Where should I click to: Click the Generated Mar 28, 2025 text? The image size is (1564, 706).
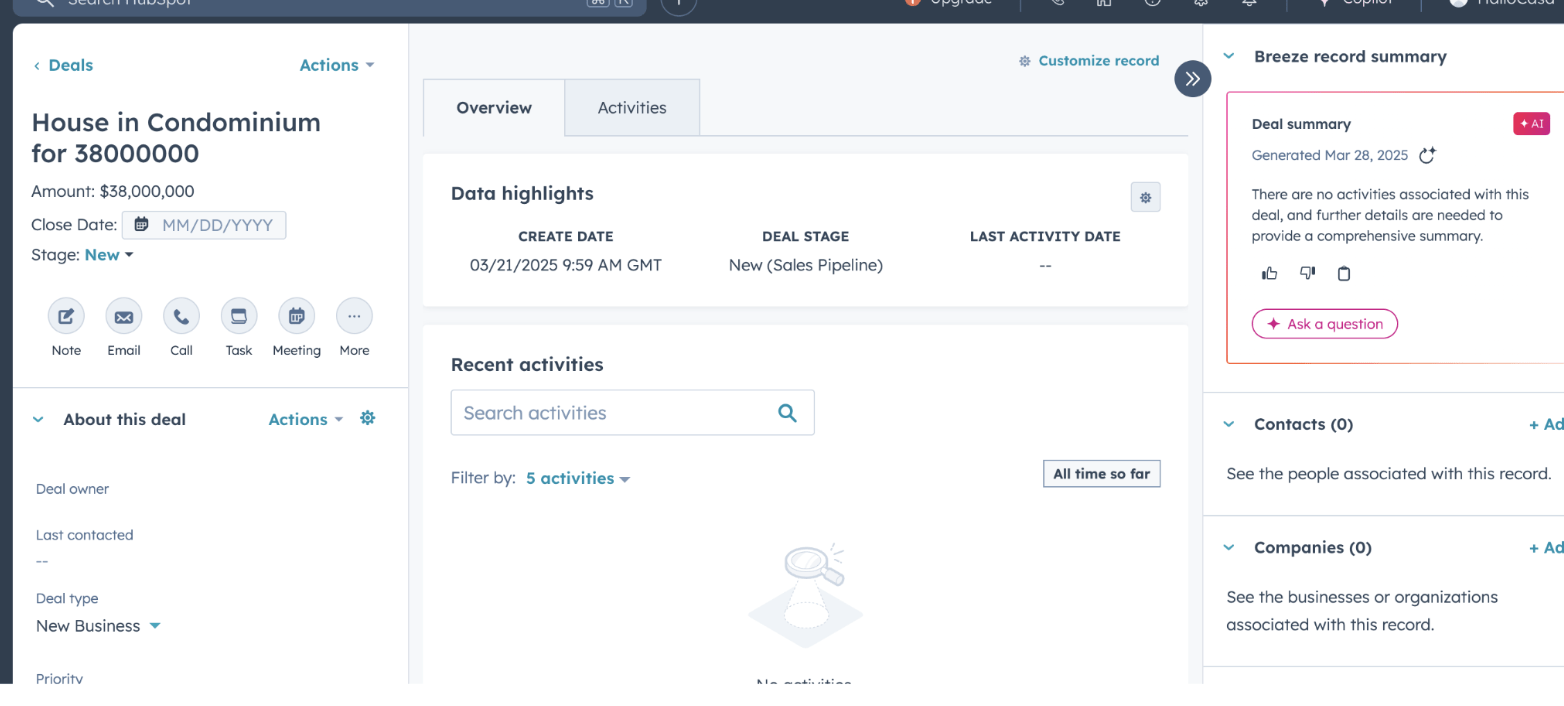point(1330,155)
